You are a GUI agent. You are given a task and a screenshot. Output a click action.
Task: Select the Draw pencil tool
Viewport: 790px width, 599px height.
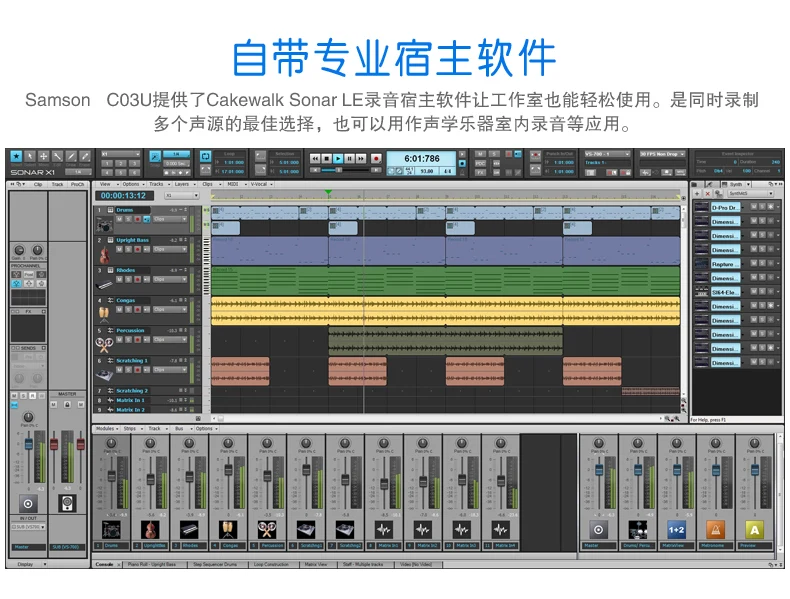(x=71, y=157)
